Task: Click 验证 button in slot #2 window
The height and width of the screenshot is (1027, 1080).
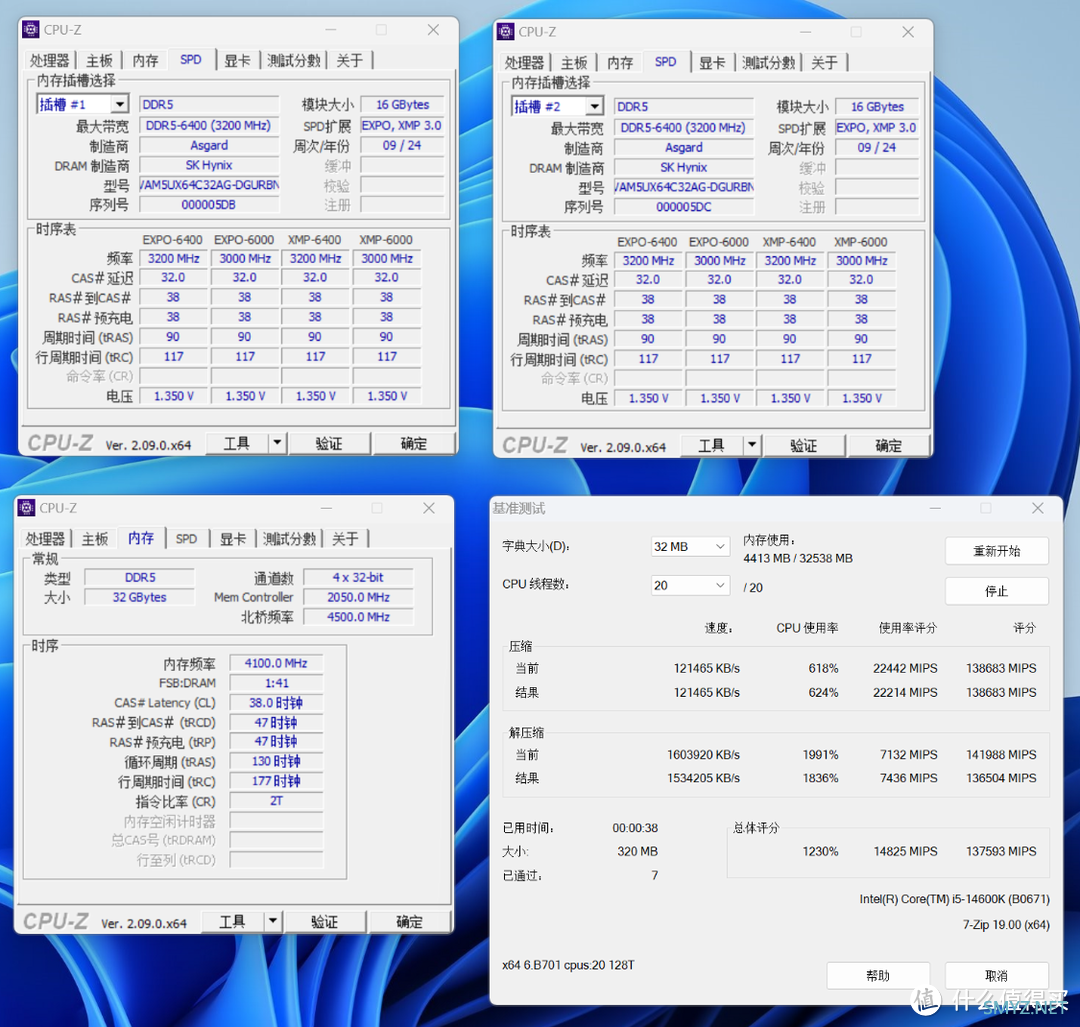Action: click(803, 445)
